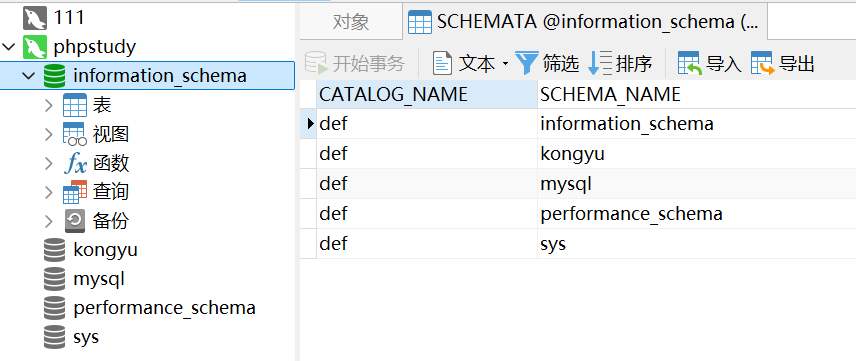Click the 导出 export button label
This screenshot has height=361, width=856.
pos(796,64)
